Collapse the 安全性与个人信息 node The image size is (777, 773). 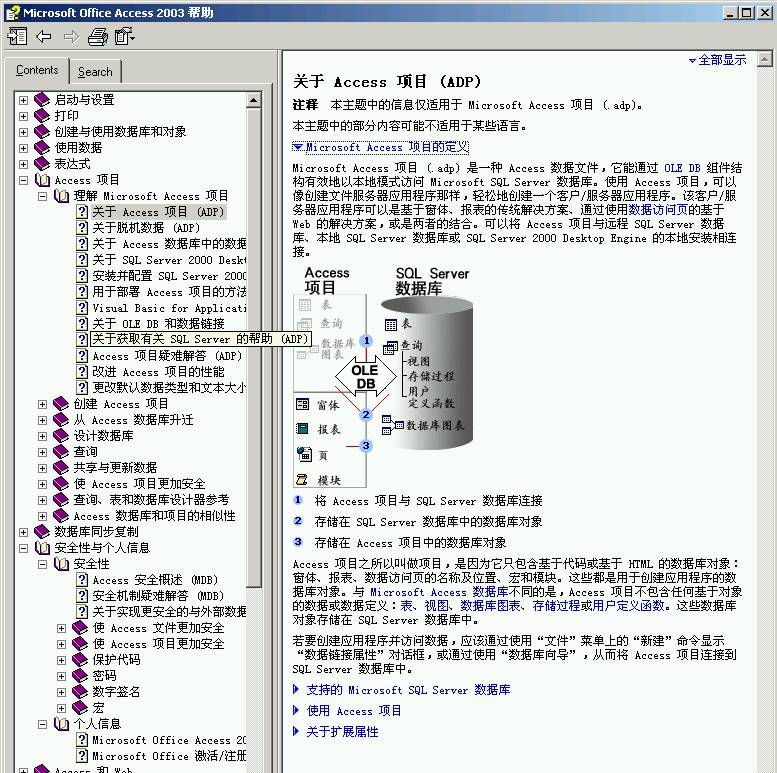[x=23, y=548]
